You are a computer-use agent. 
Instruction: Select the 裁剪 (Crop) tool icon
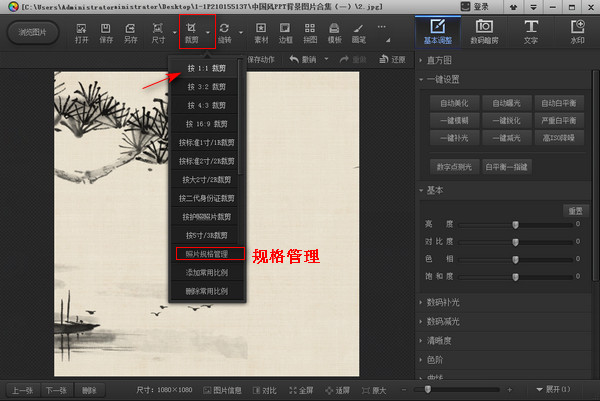(x=191, y=33)
